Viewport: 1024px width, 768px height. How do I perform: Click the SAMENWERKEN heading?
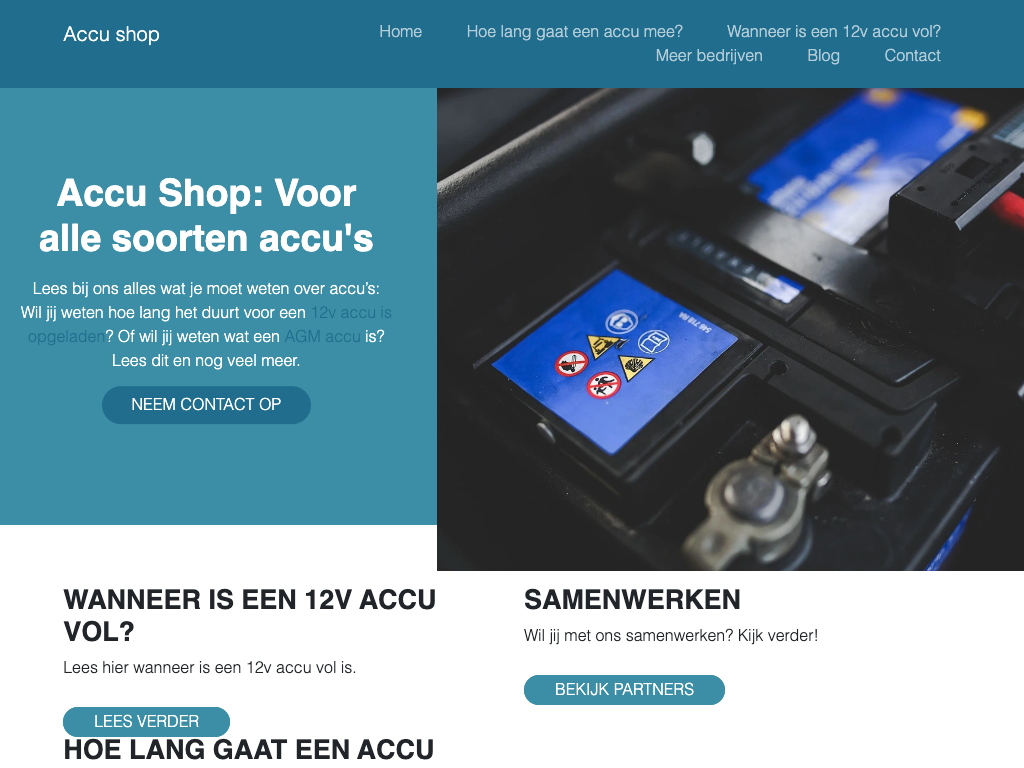(632, 600)
